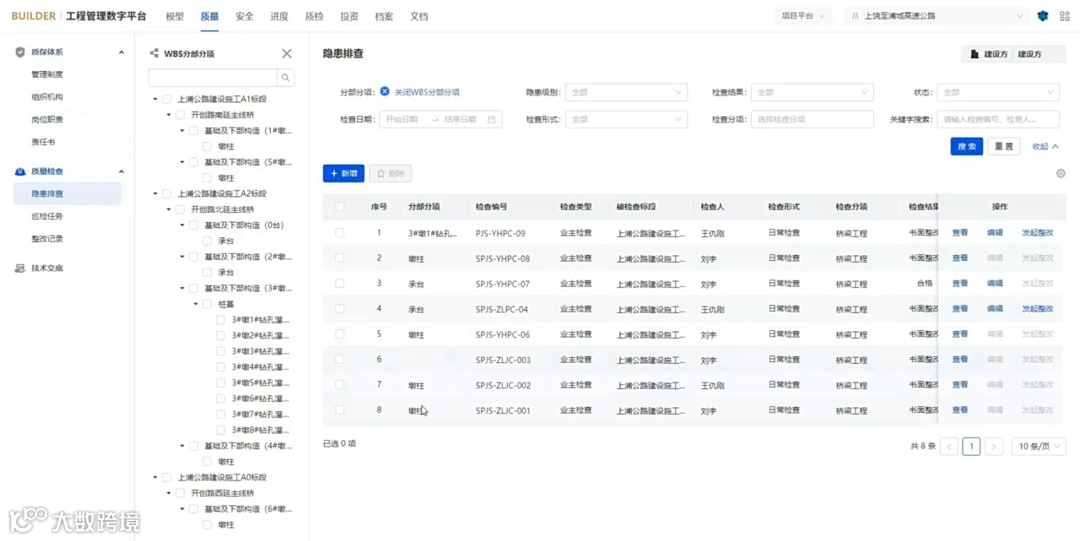Open the apps grid icon in top bar

1065,16
